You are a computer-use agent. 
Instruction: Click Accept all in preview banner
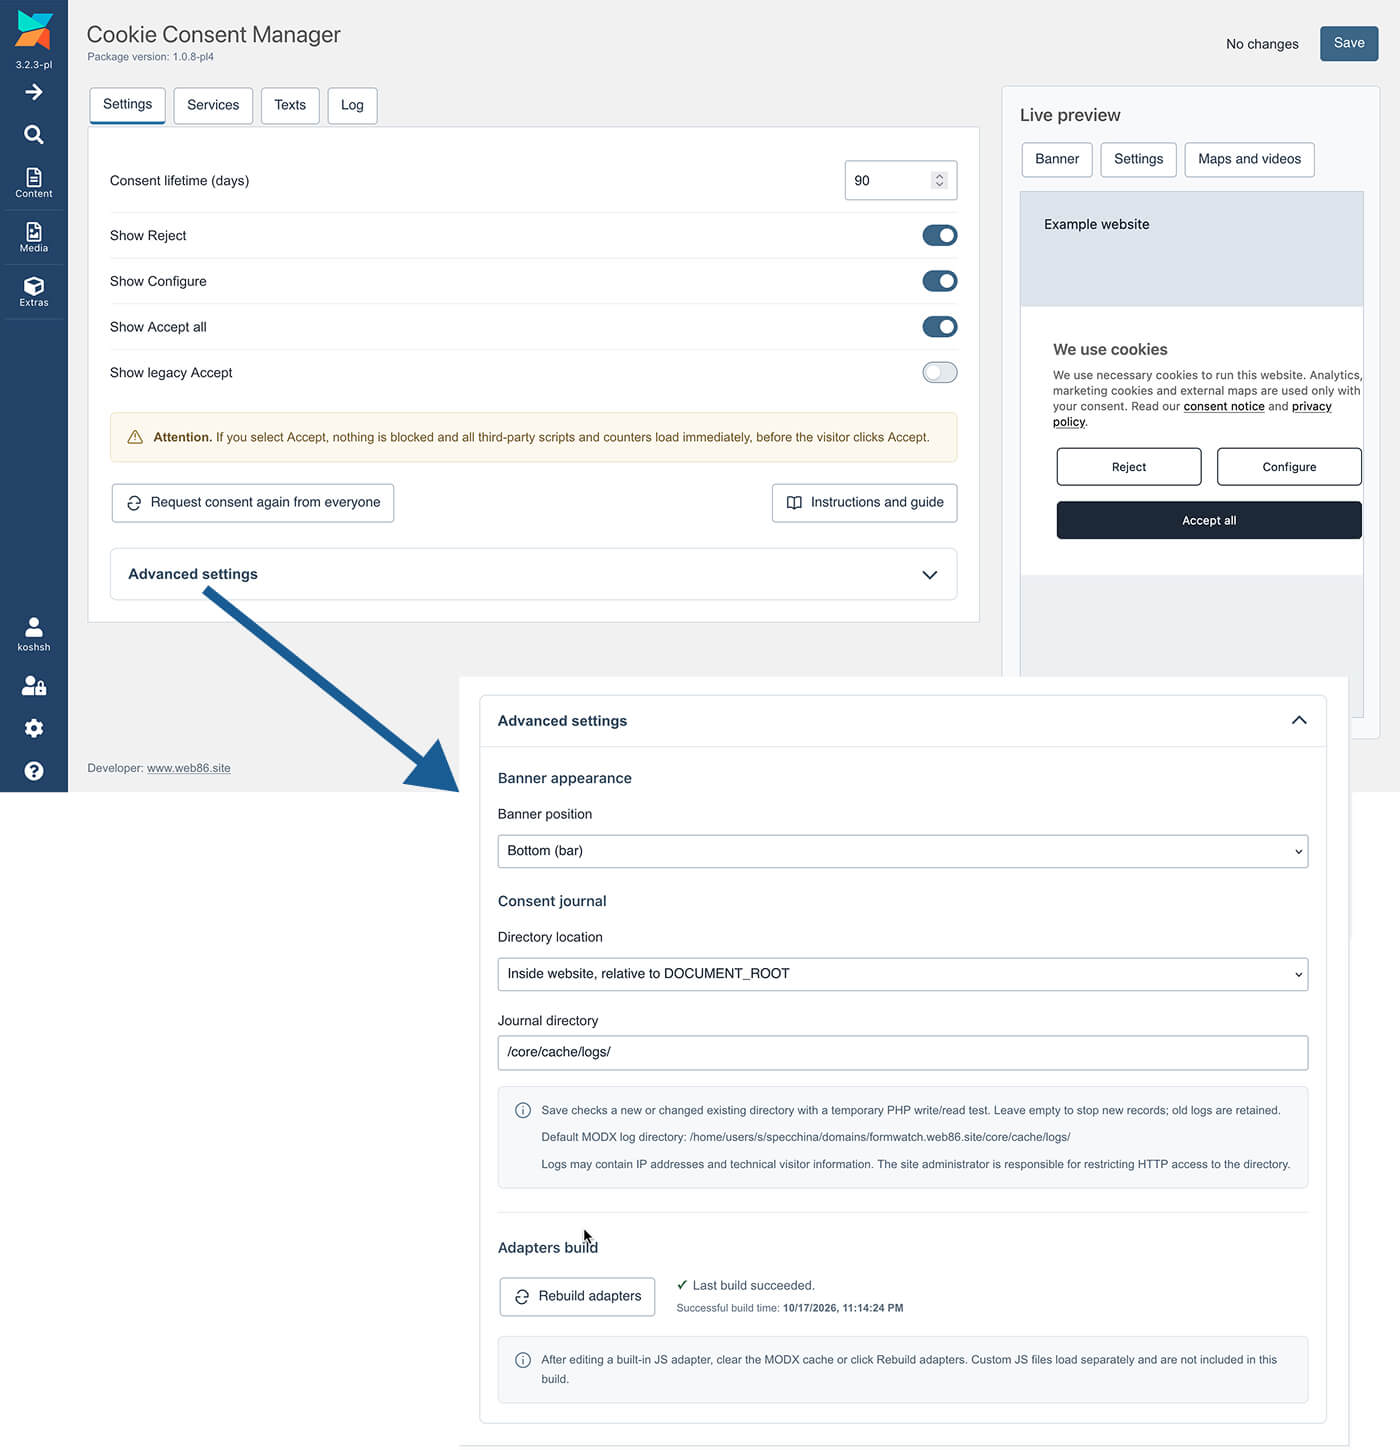coord(1209,520)
